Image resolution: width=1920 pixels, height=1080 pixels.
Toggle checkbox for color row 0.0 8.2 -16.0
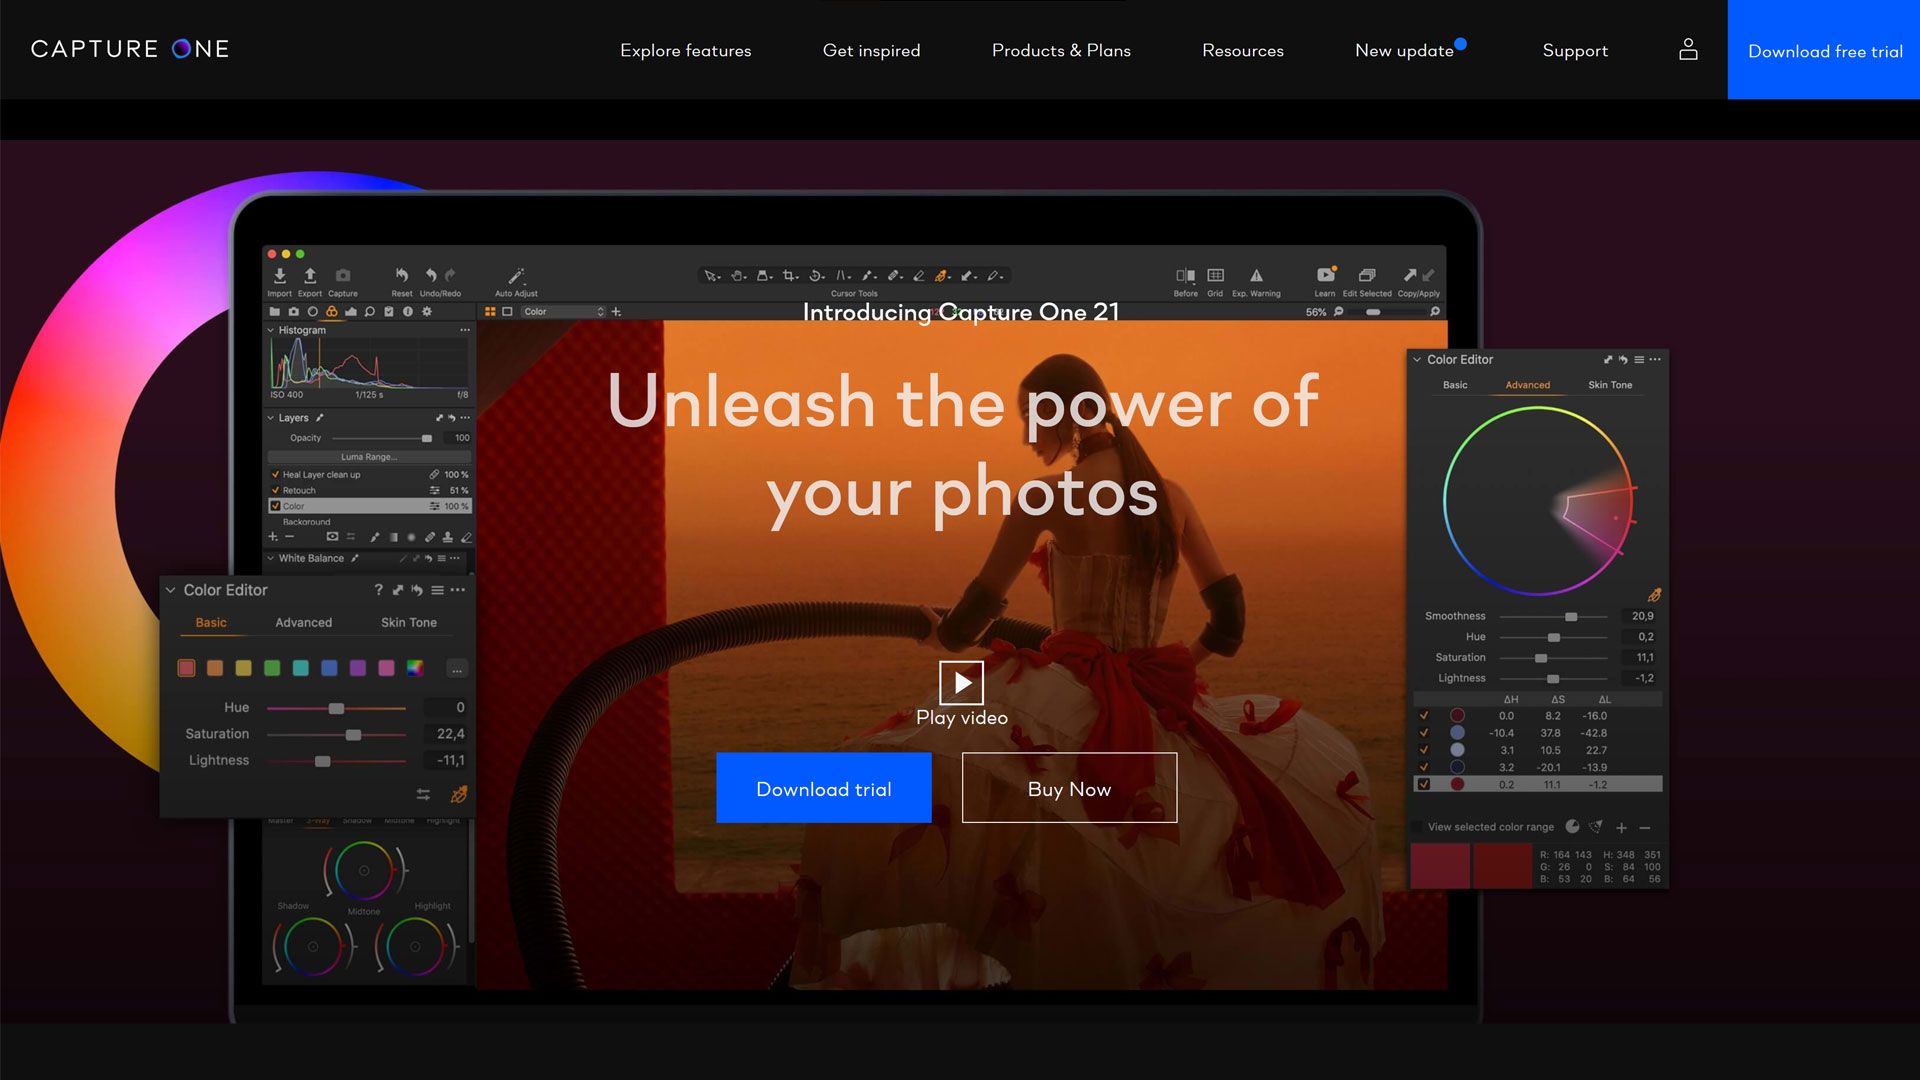(1424, 716)
